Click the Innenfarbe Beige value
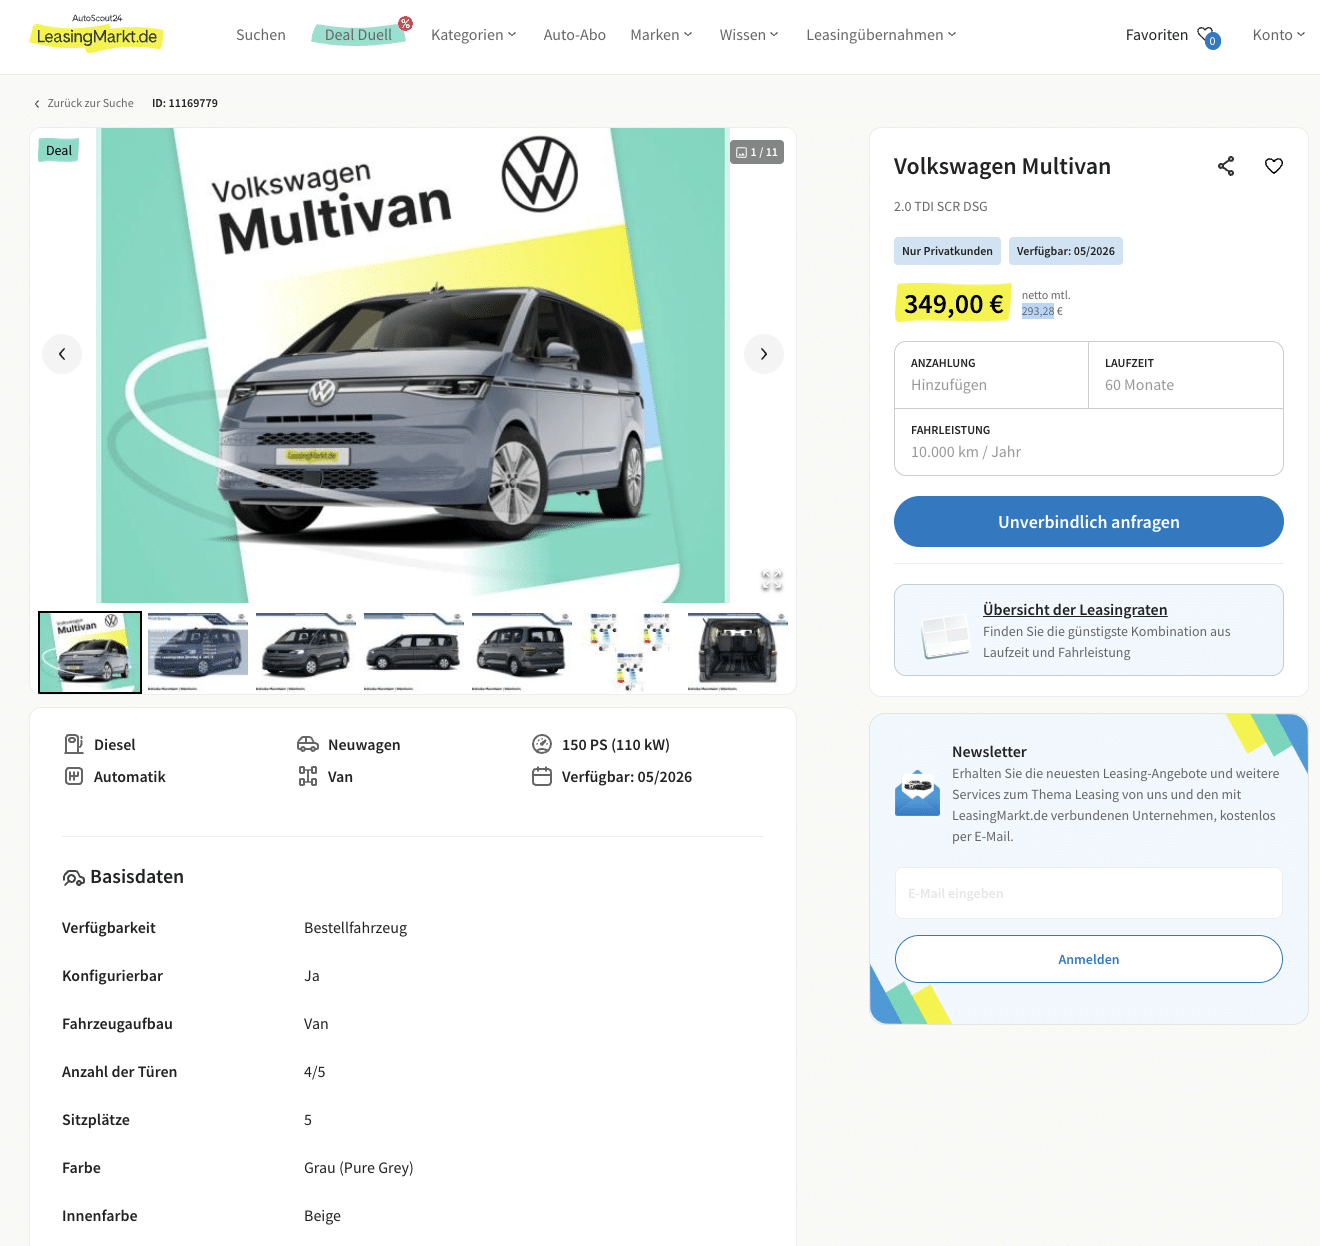 coord(322,1216)
